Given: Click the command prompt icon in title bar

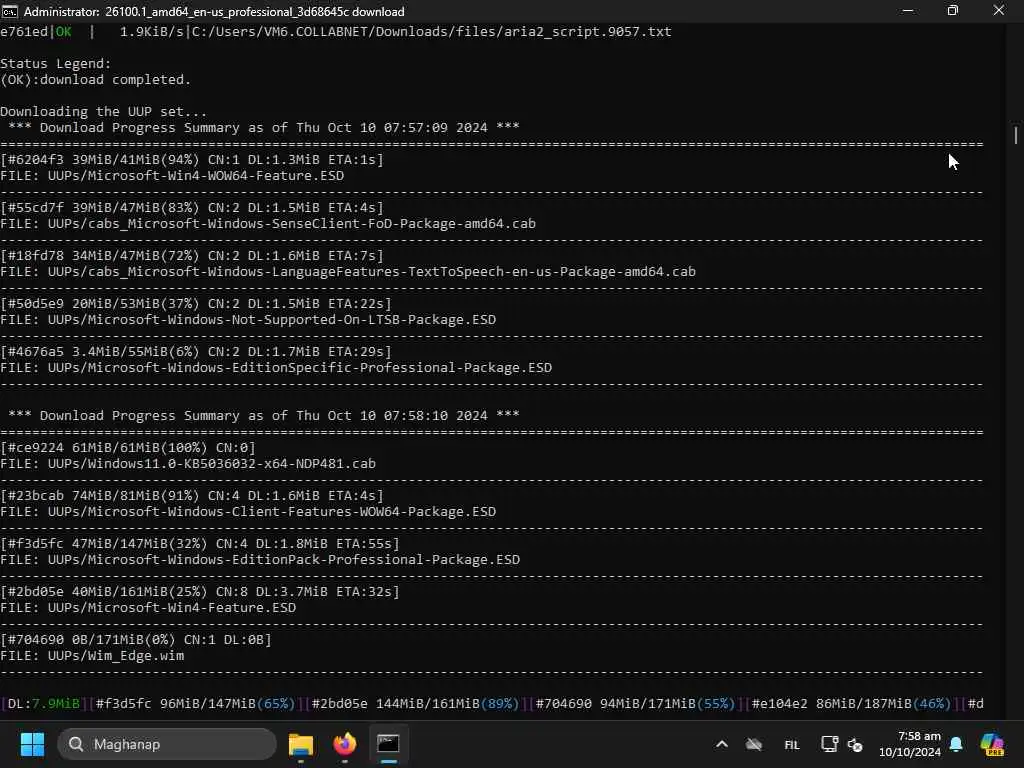Looking at the screenshot, I should click(10, 11).
